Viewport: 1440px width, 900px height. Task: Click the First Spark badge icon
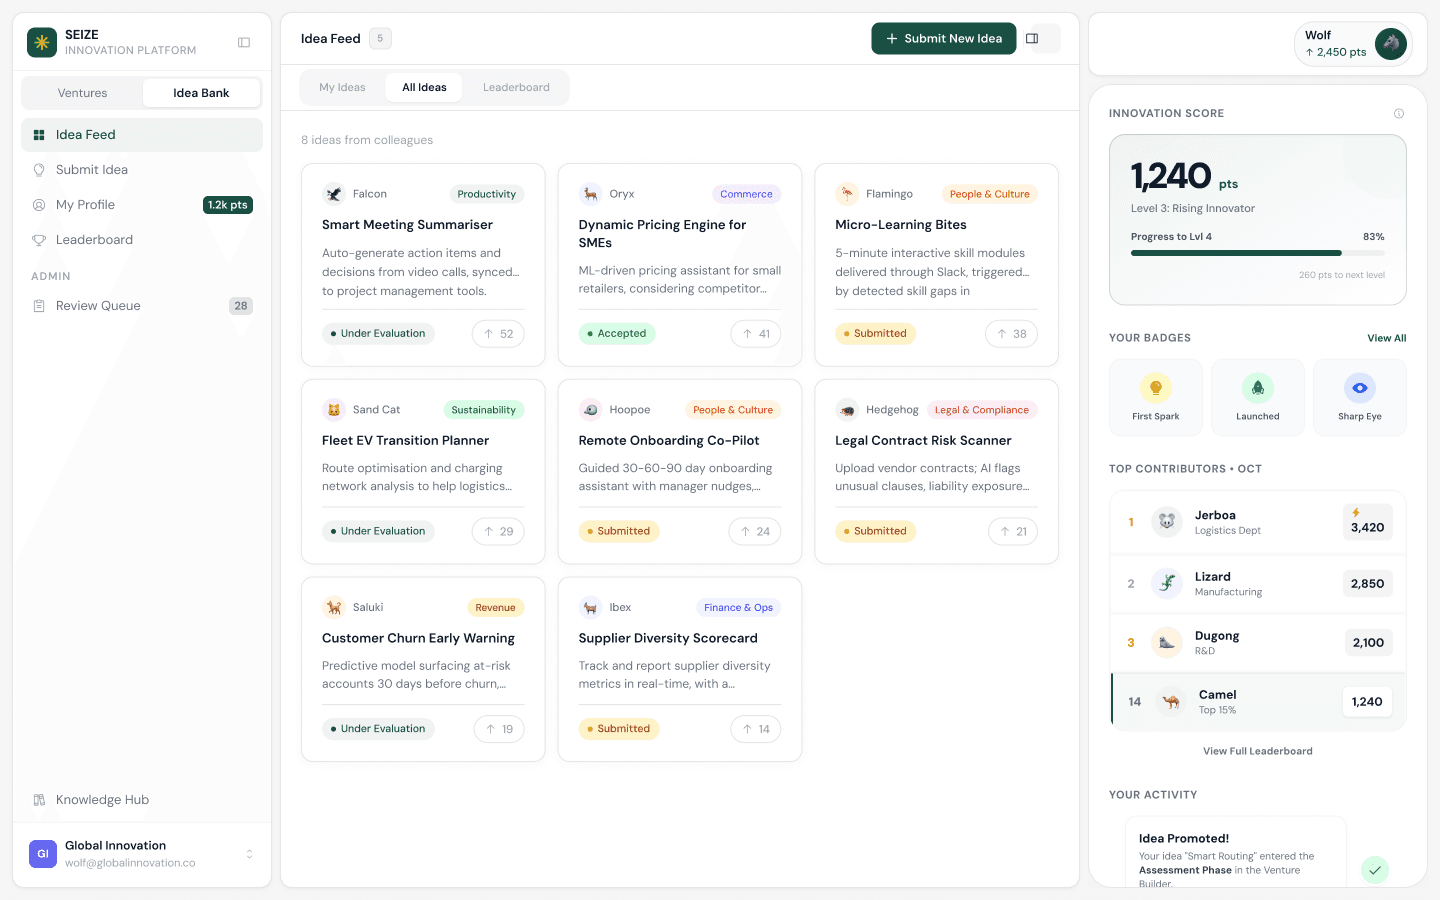pyautogui.click(x=1156, y=388)
